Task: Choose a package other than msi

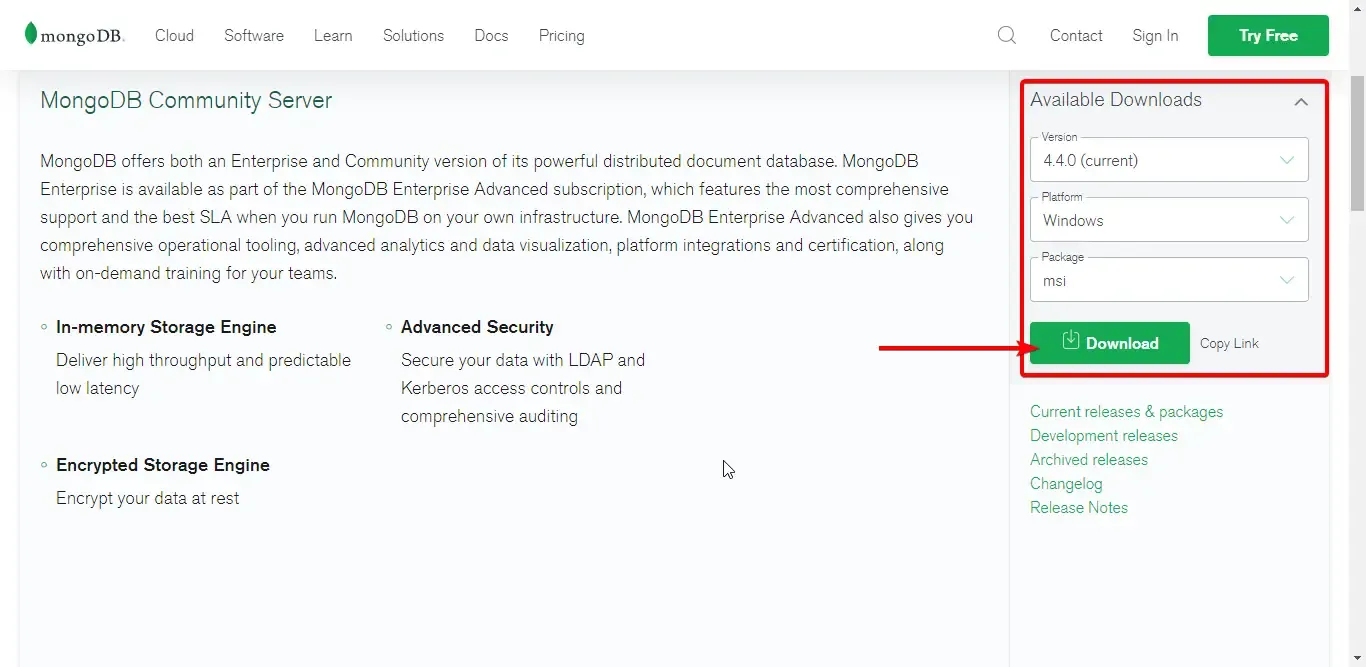Action: tap(1169, 280)
